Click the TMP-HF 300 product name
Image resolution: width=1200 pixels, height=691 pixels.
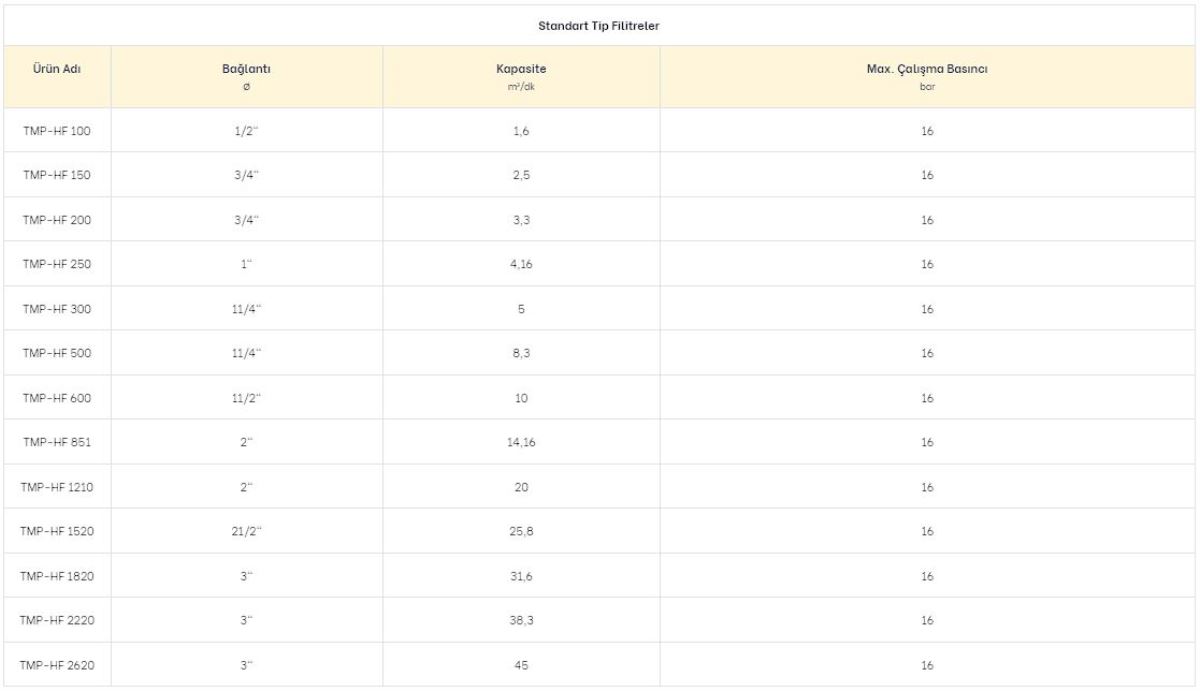(x=57, y=309)
